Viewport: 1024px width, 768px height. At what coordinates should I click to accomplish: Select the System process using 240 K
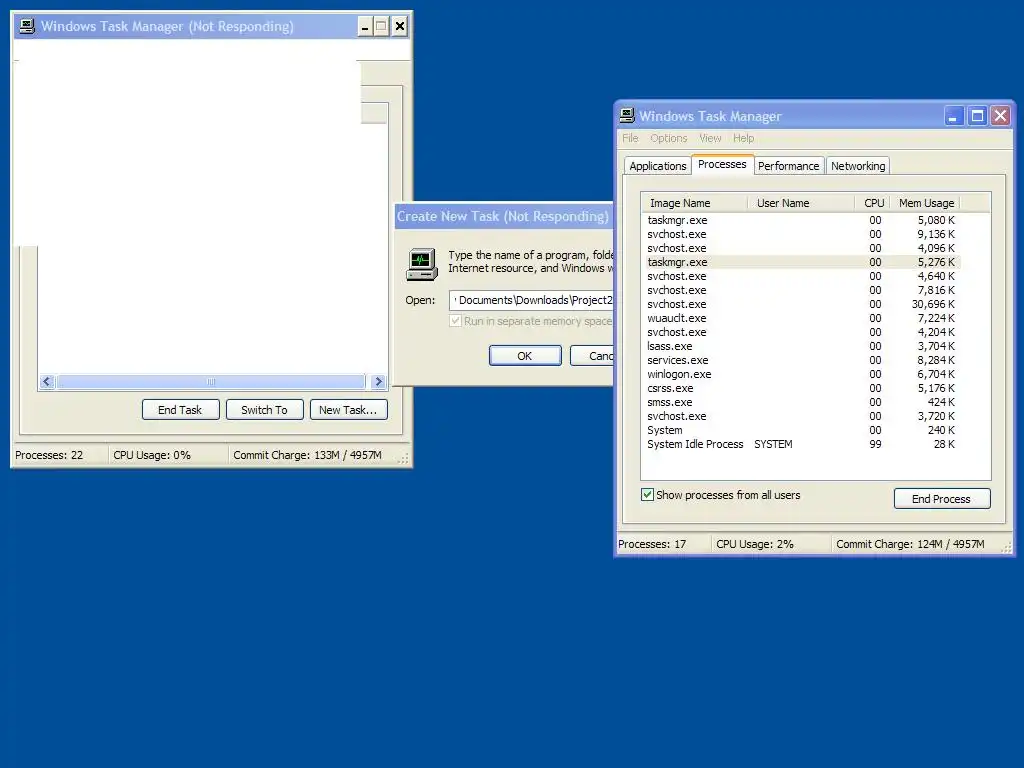click(x=801, y=430)
